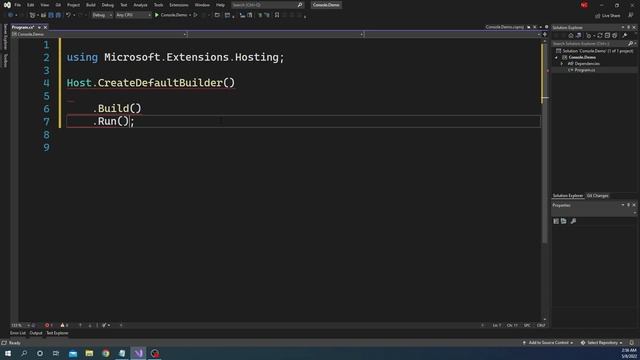This screenshot has width=640, height=360.
Task: Select the Program.cs editor tab
Action: tap(23, 27)
